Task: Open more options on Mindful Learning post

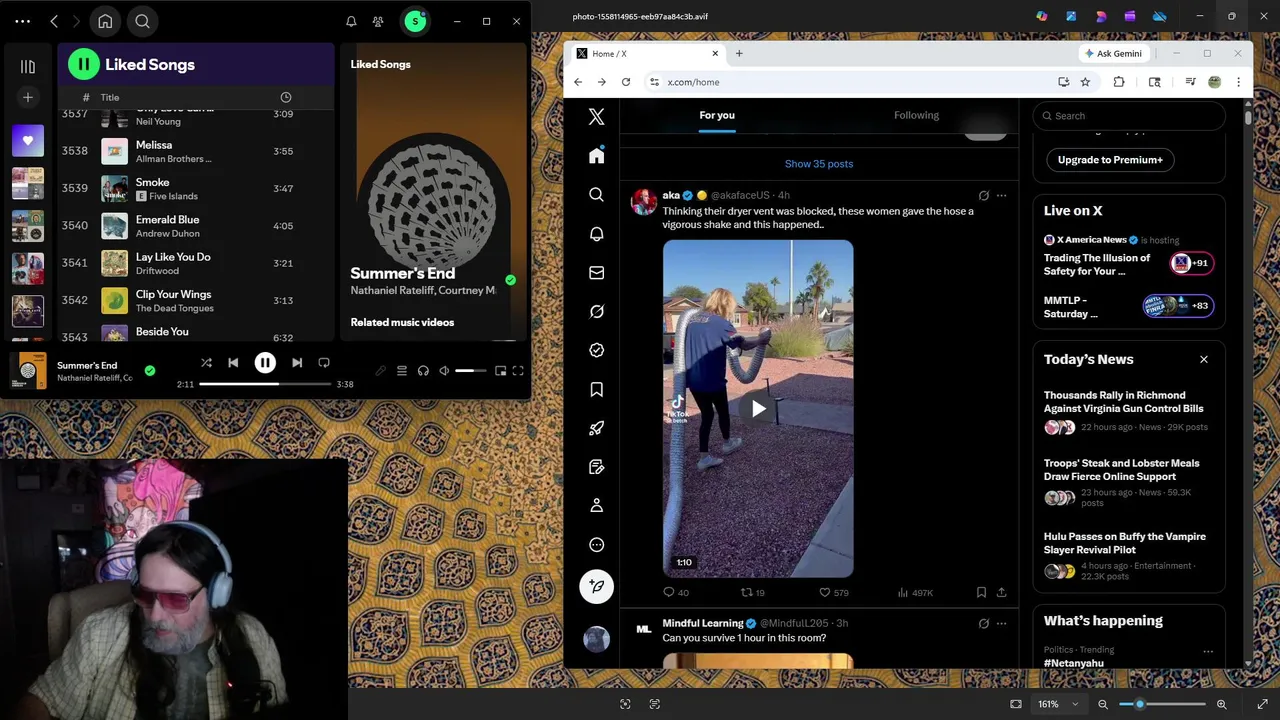Action: 1001,624
